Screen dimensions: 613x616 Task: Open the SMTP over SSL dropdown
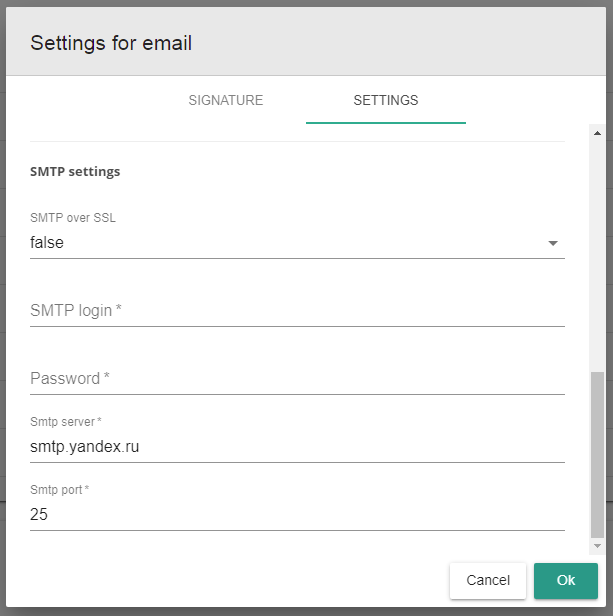point(297,243)
